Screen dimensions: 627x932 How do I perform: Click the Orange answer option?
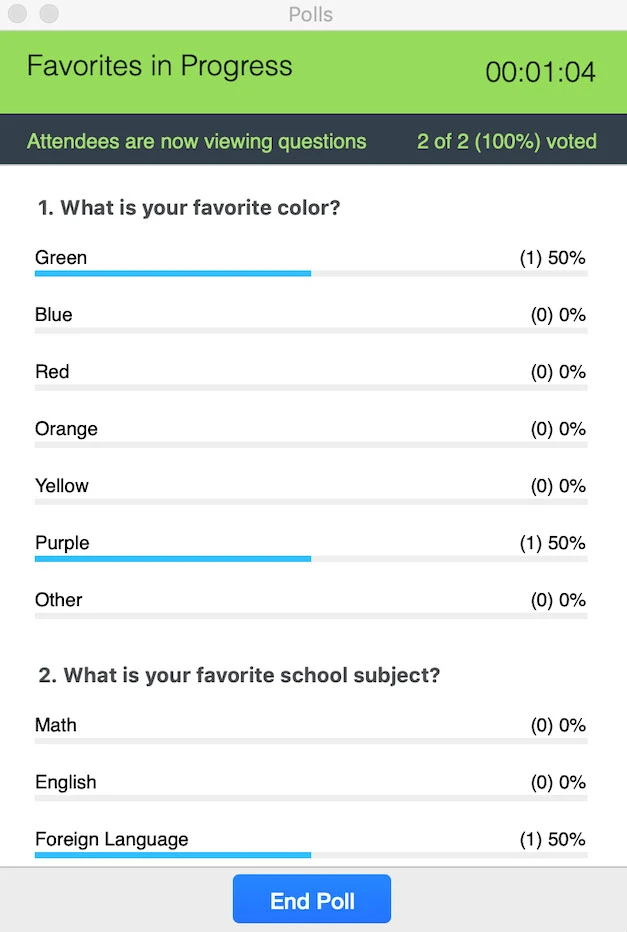pyautogui.click(x=66, y=429)
